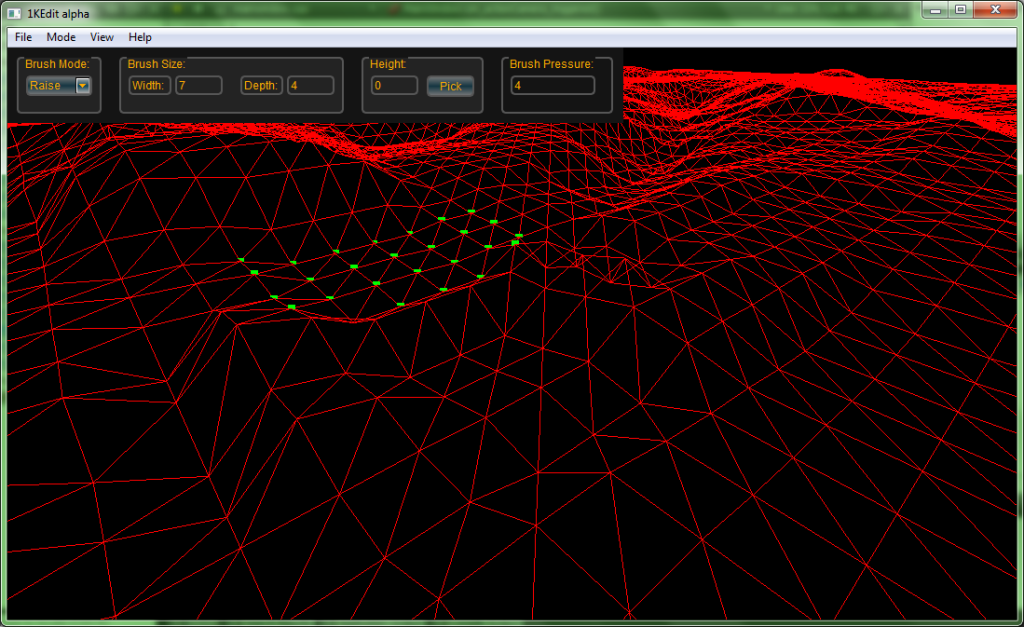
Task: Expand the Brush Mode dropdown arrow
Action: coord(83,86)
